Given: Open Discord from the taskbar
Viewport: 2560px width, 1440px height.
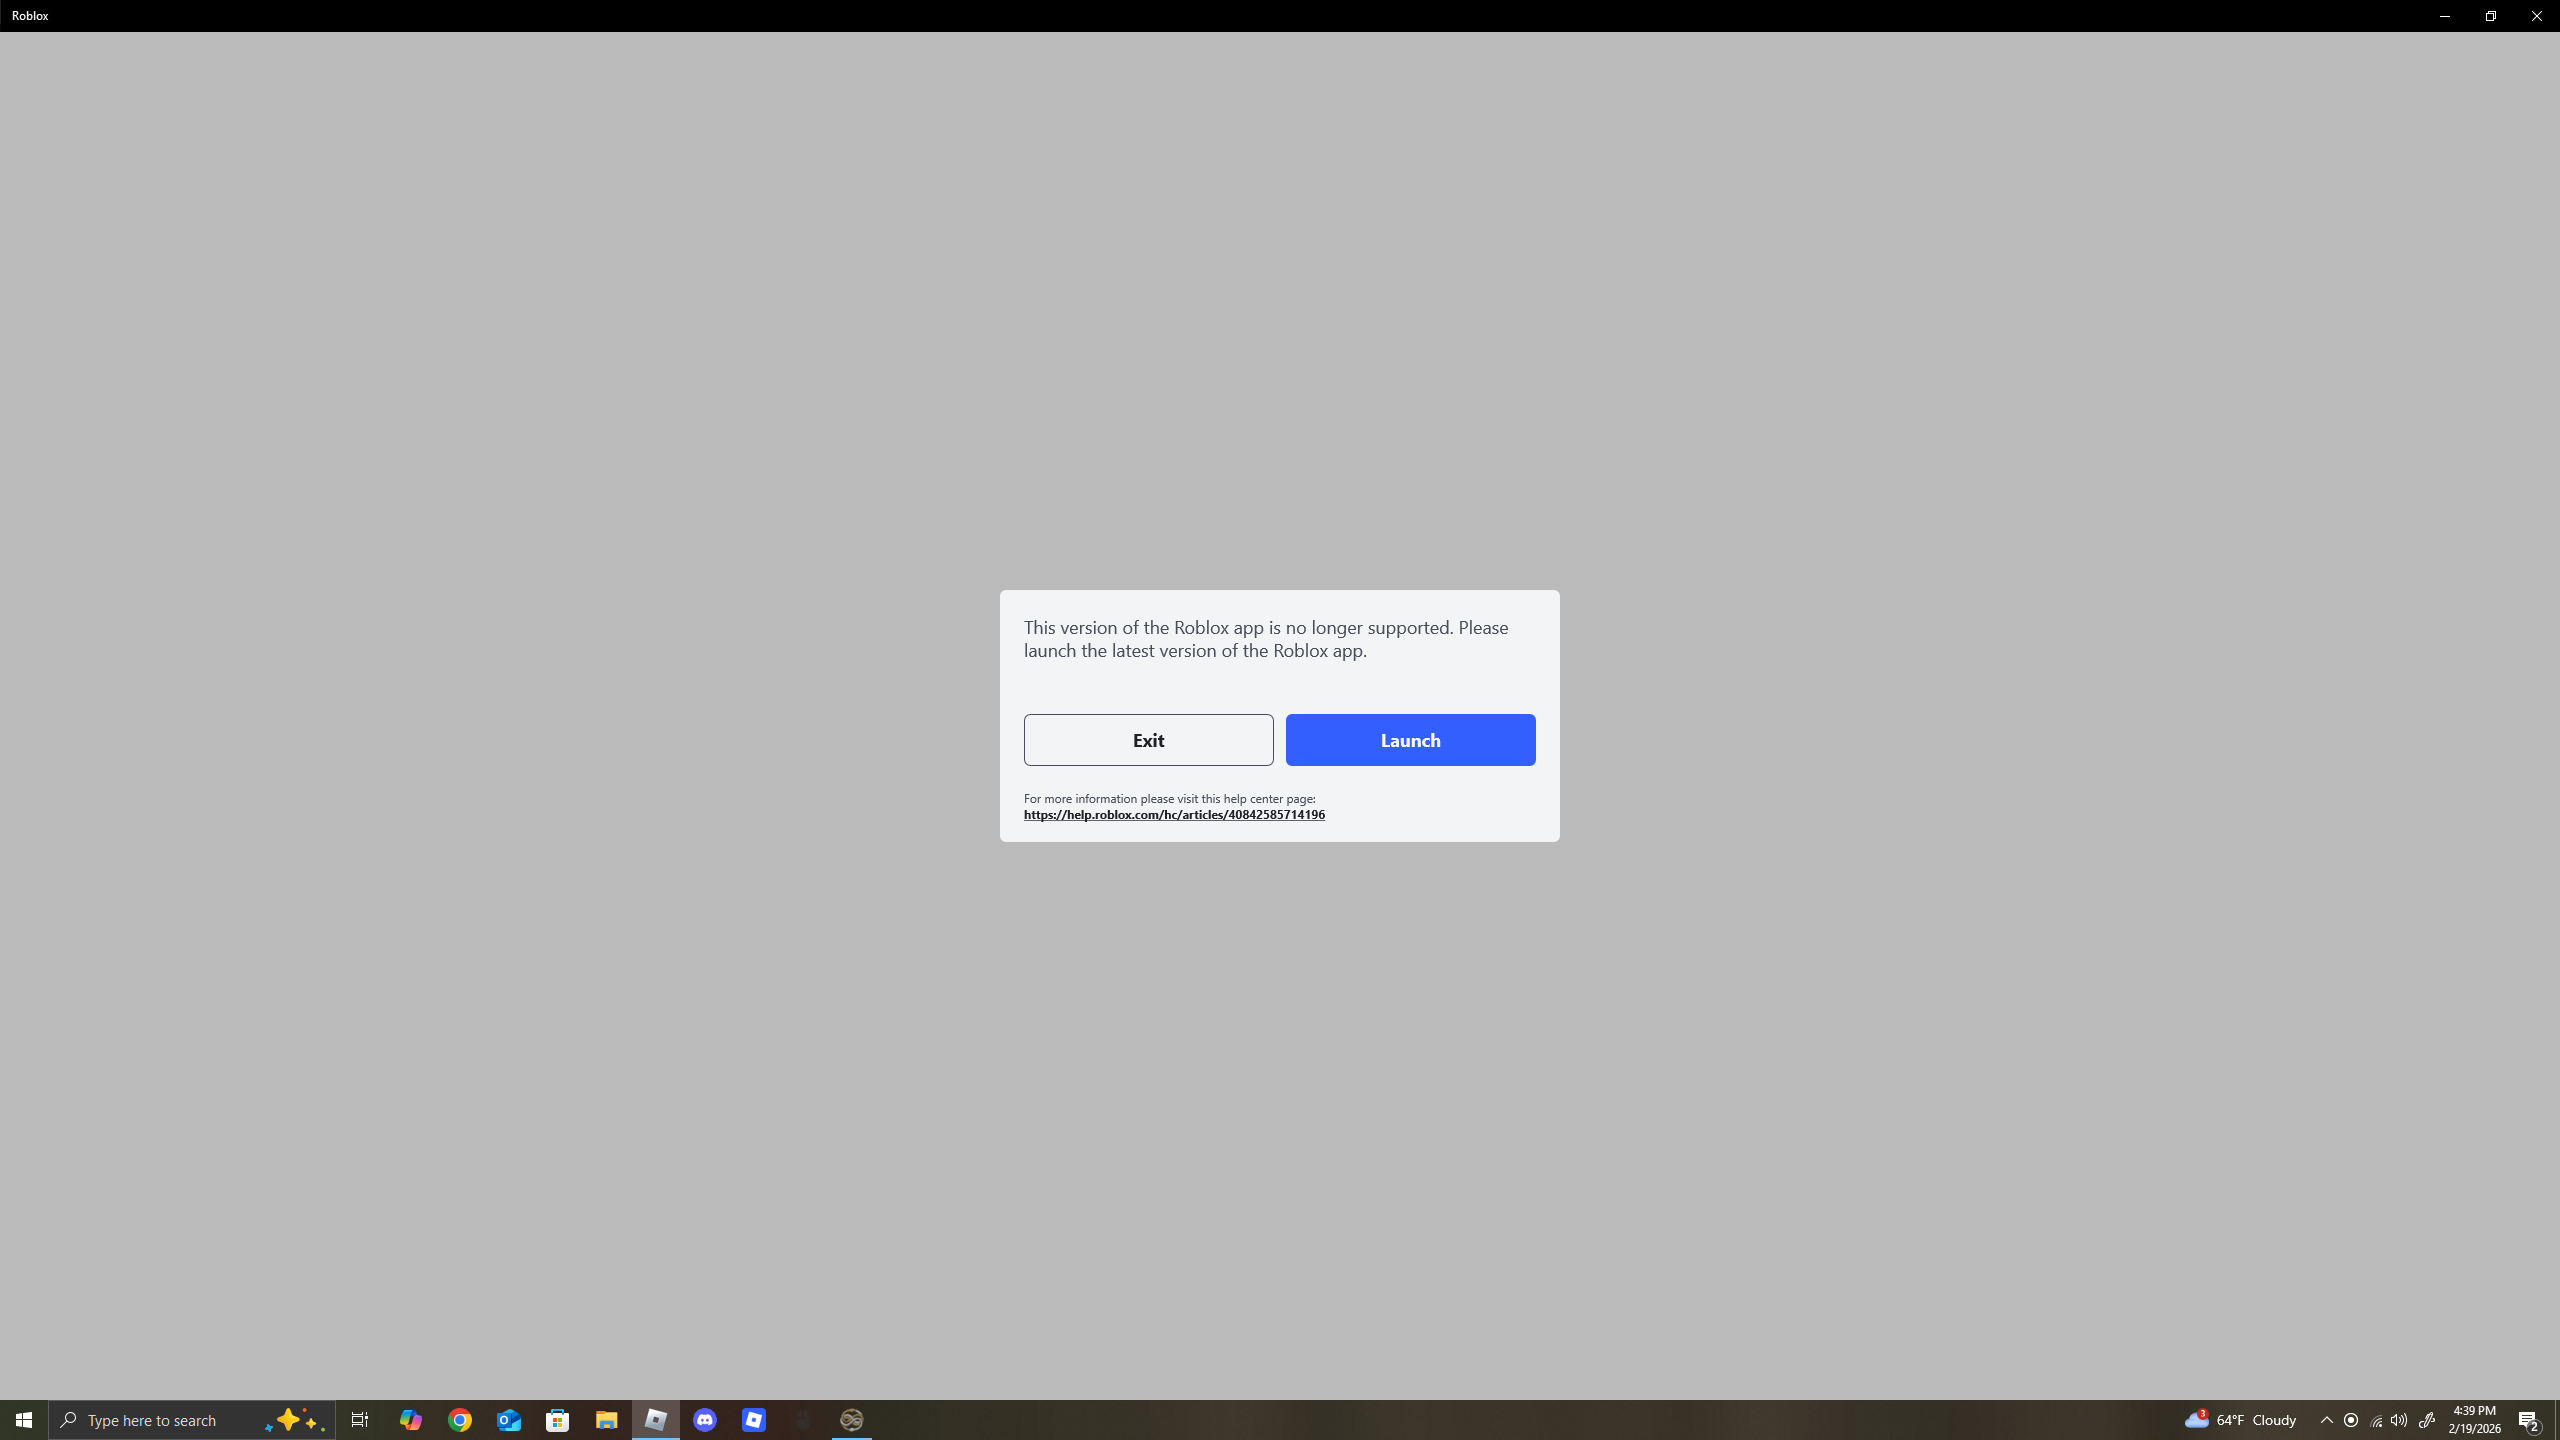Looking at the screenshot, I should point(706,1419).
